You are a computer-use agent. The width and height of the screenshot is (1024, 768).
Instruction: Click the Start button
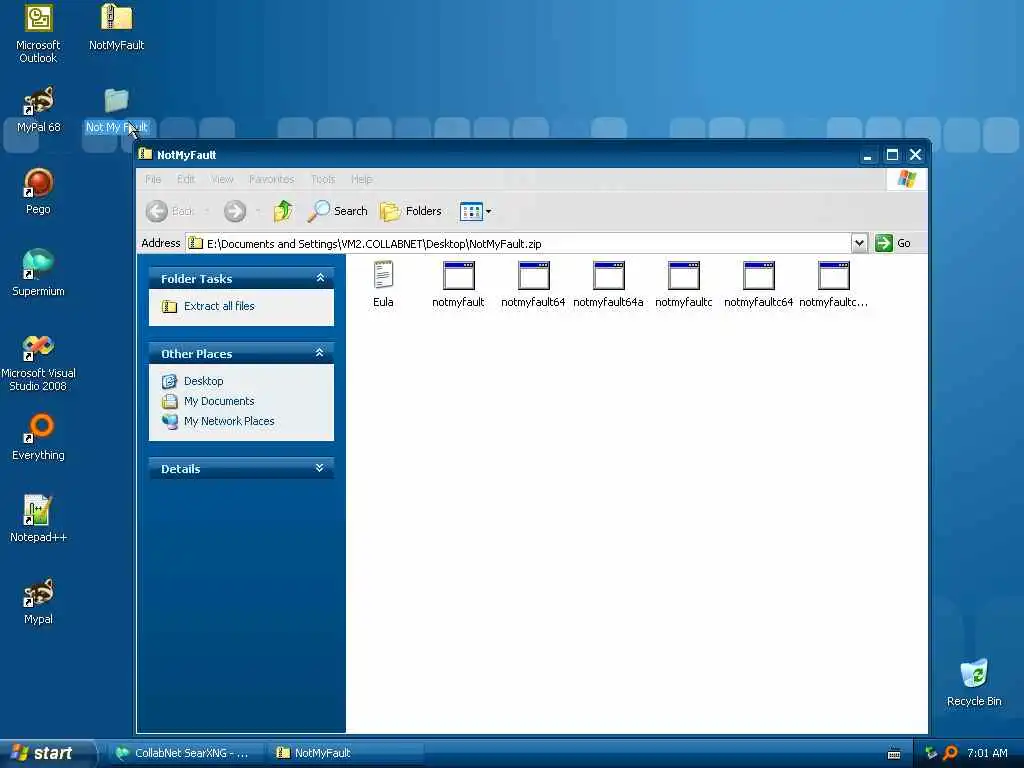(x=47, y=753)
